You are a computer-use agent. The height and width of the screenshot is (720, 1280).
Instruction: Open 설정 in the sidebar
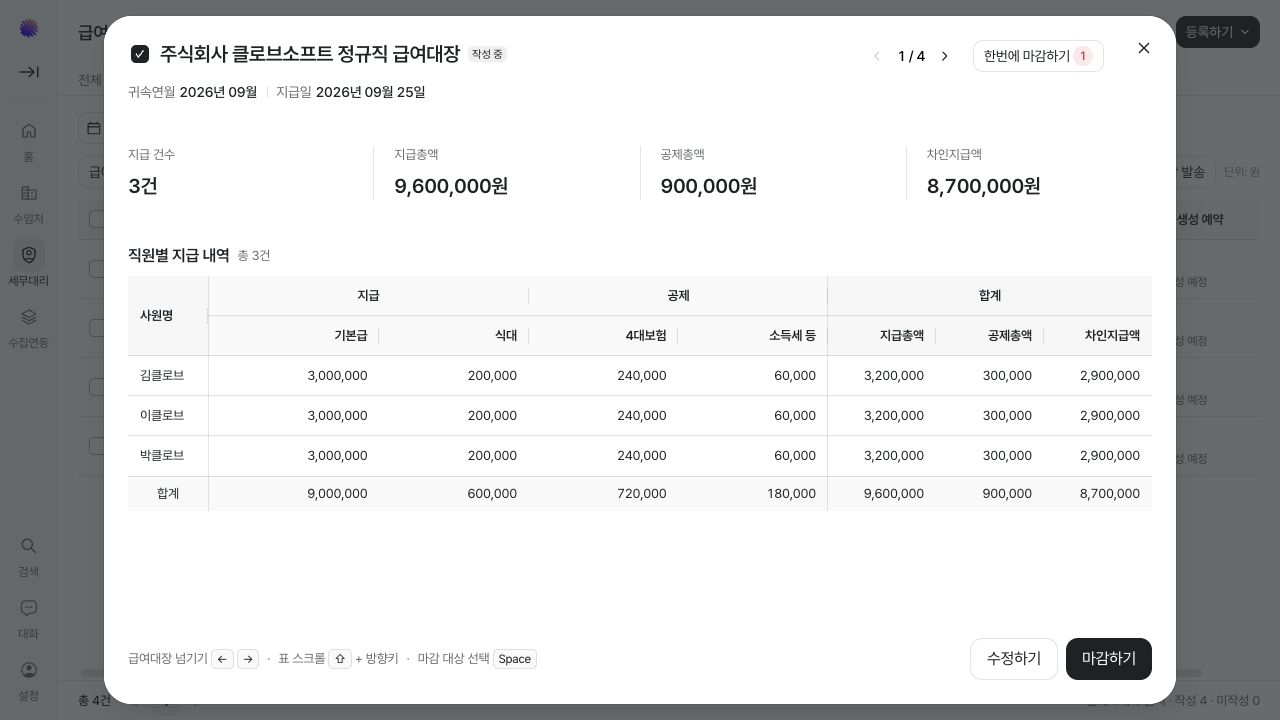click(x=29, y=680)
